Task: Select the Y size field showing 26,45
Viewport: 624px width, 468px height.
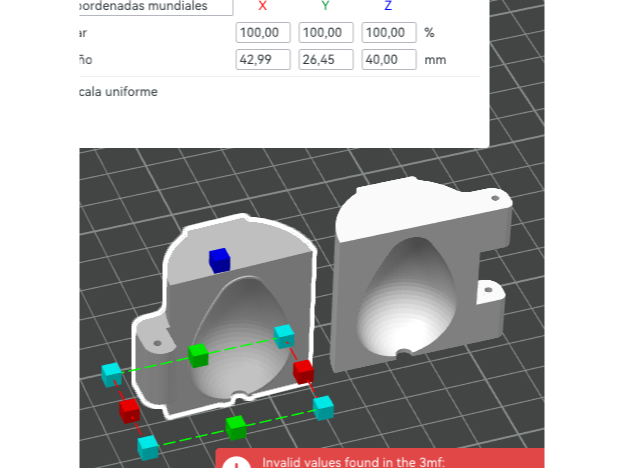Action: (x=325, y=60)
